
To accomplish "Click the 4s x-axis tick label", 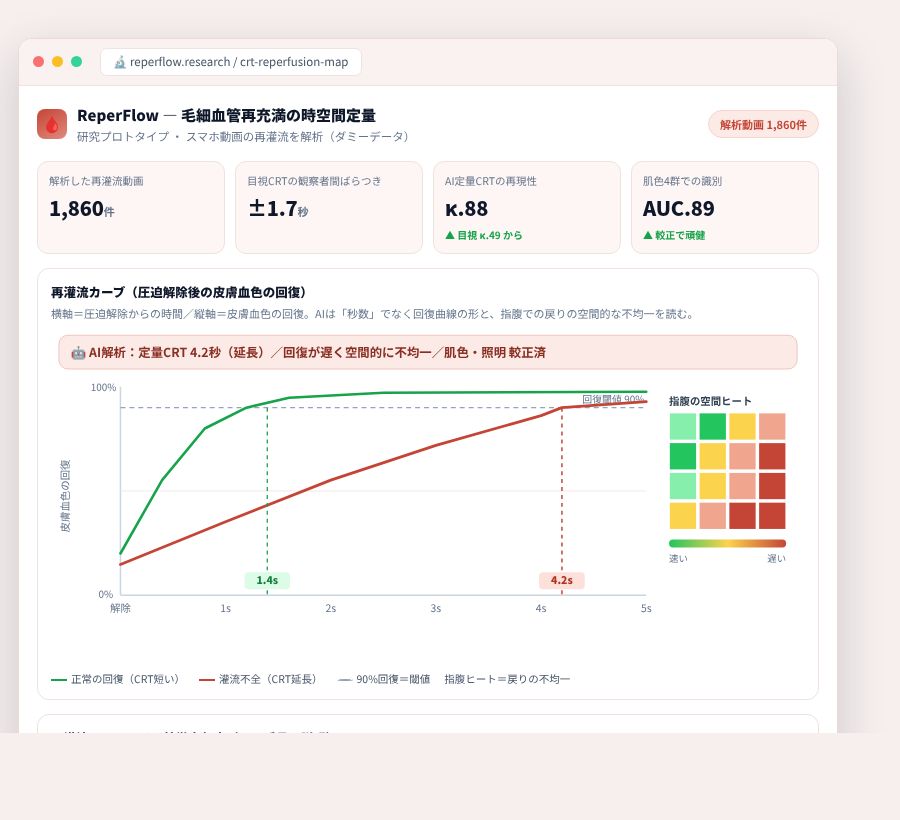I will (x=541, y=608).
